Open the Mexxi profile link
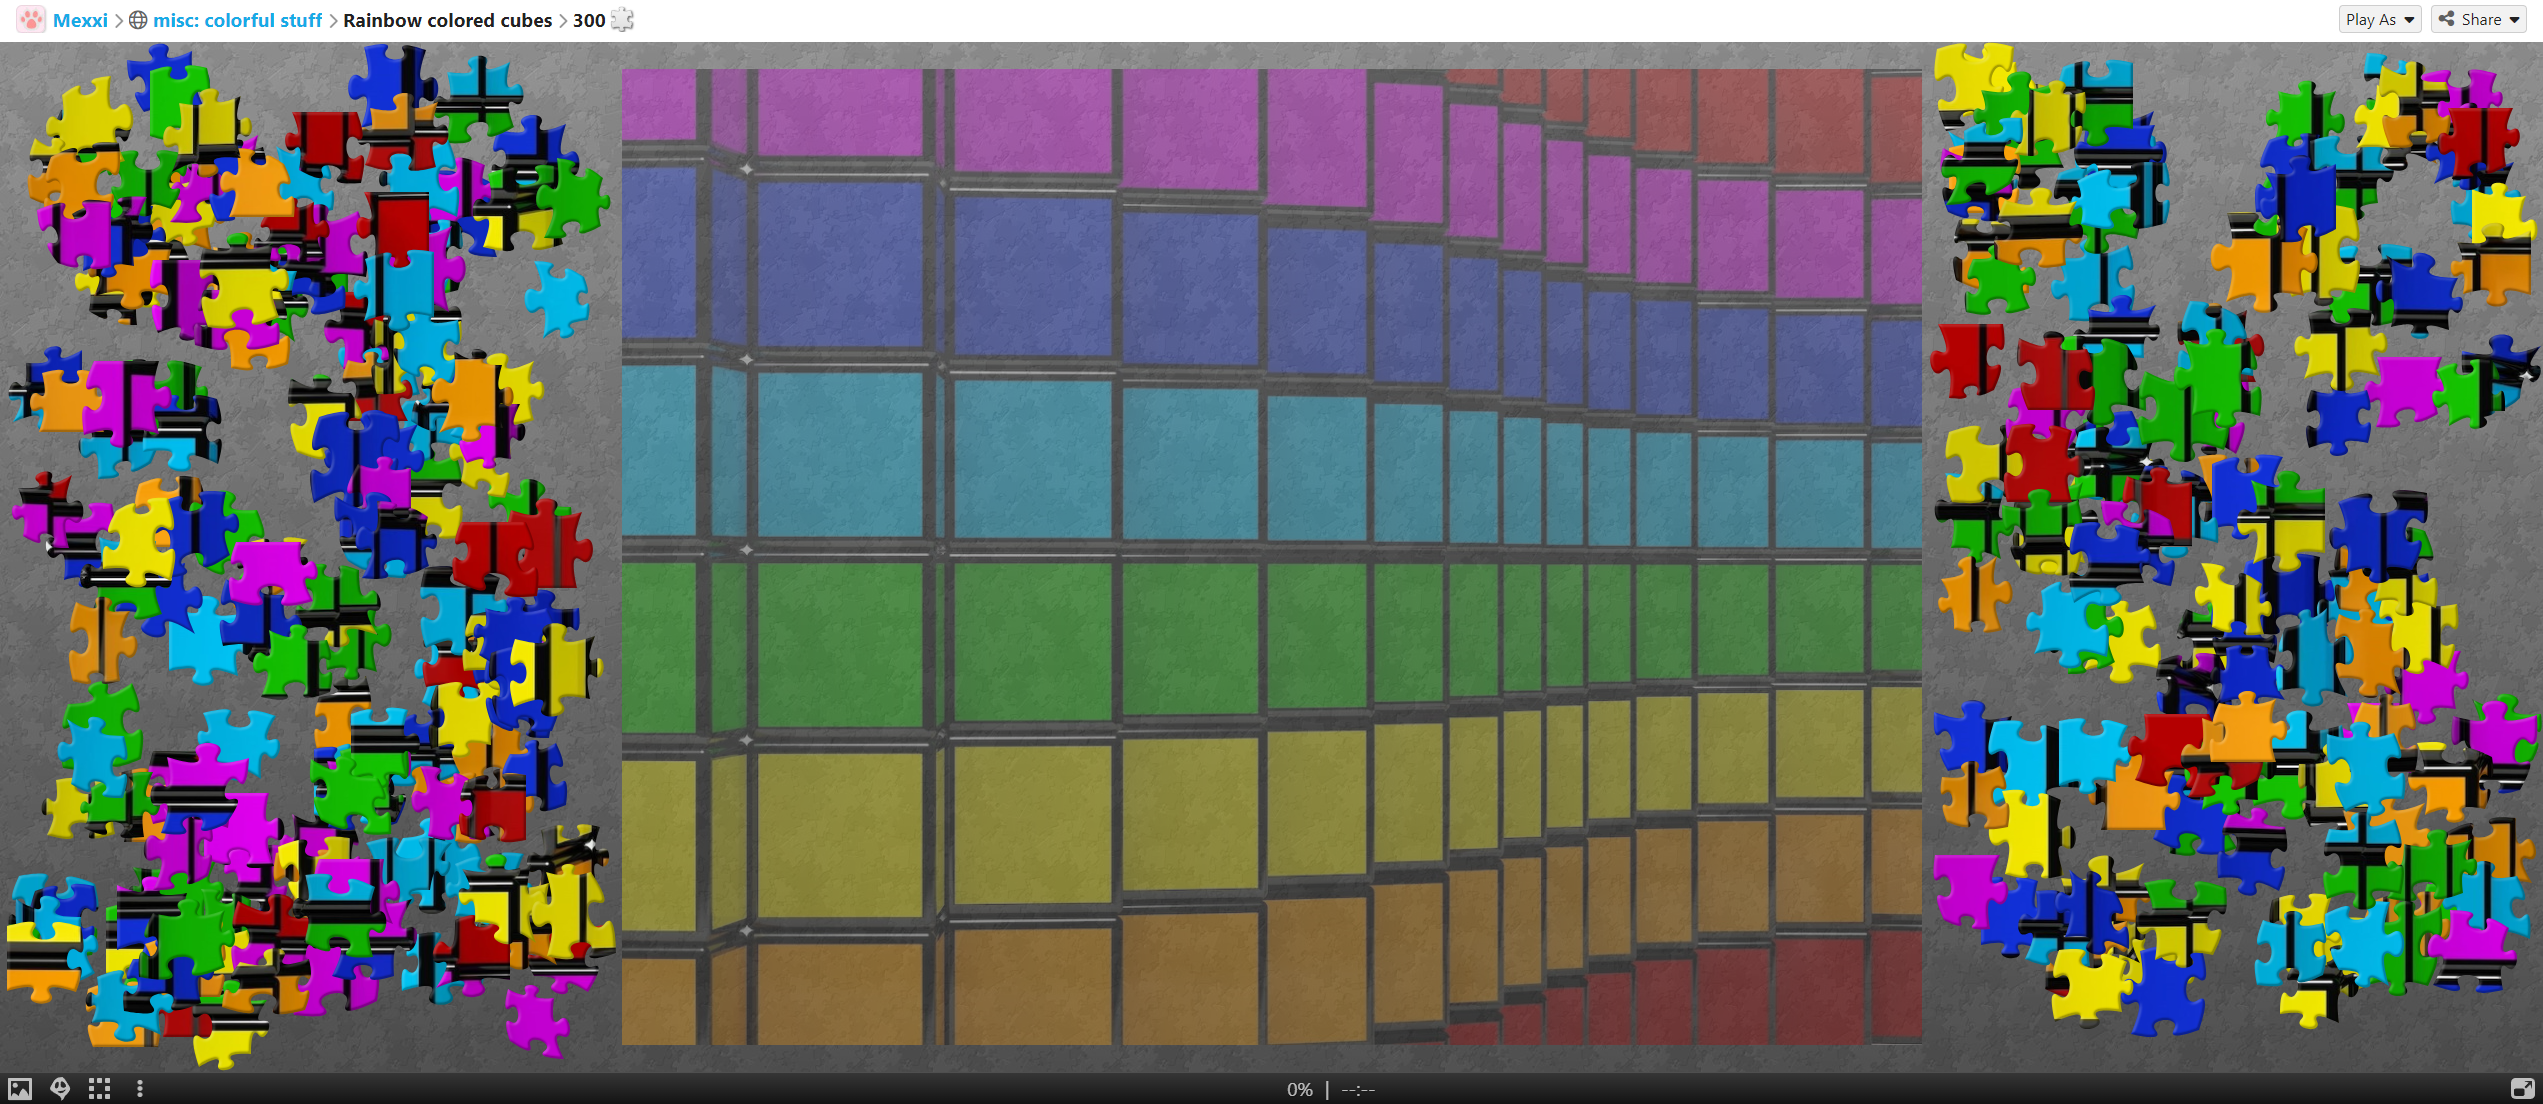 [80, 20]
